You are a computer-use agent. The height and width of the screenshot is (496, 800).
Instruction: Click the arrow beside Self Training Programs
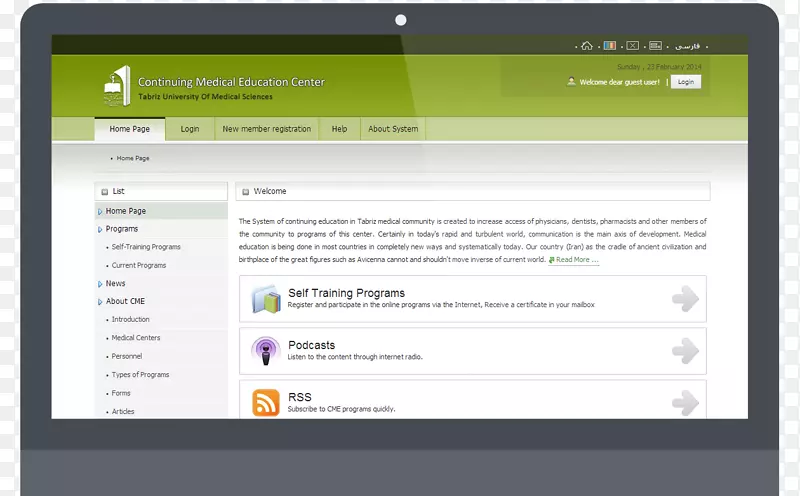tap(685, 299)
